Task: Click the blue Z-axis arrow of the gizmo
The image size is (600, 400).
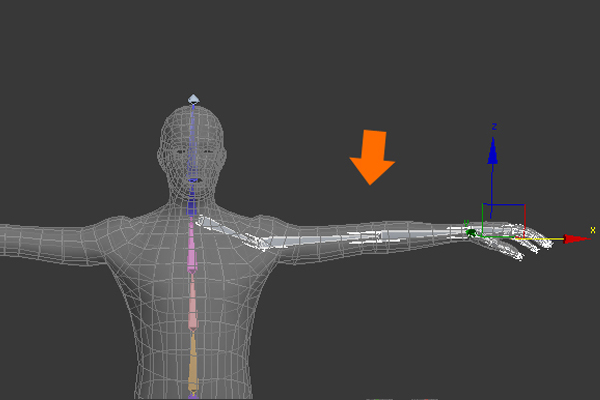Action: point(492,151)
